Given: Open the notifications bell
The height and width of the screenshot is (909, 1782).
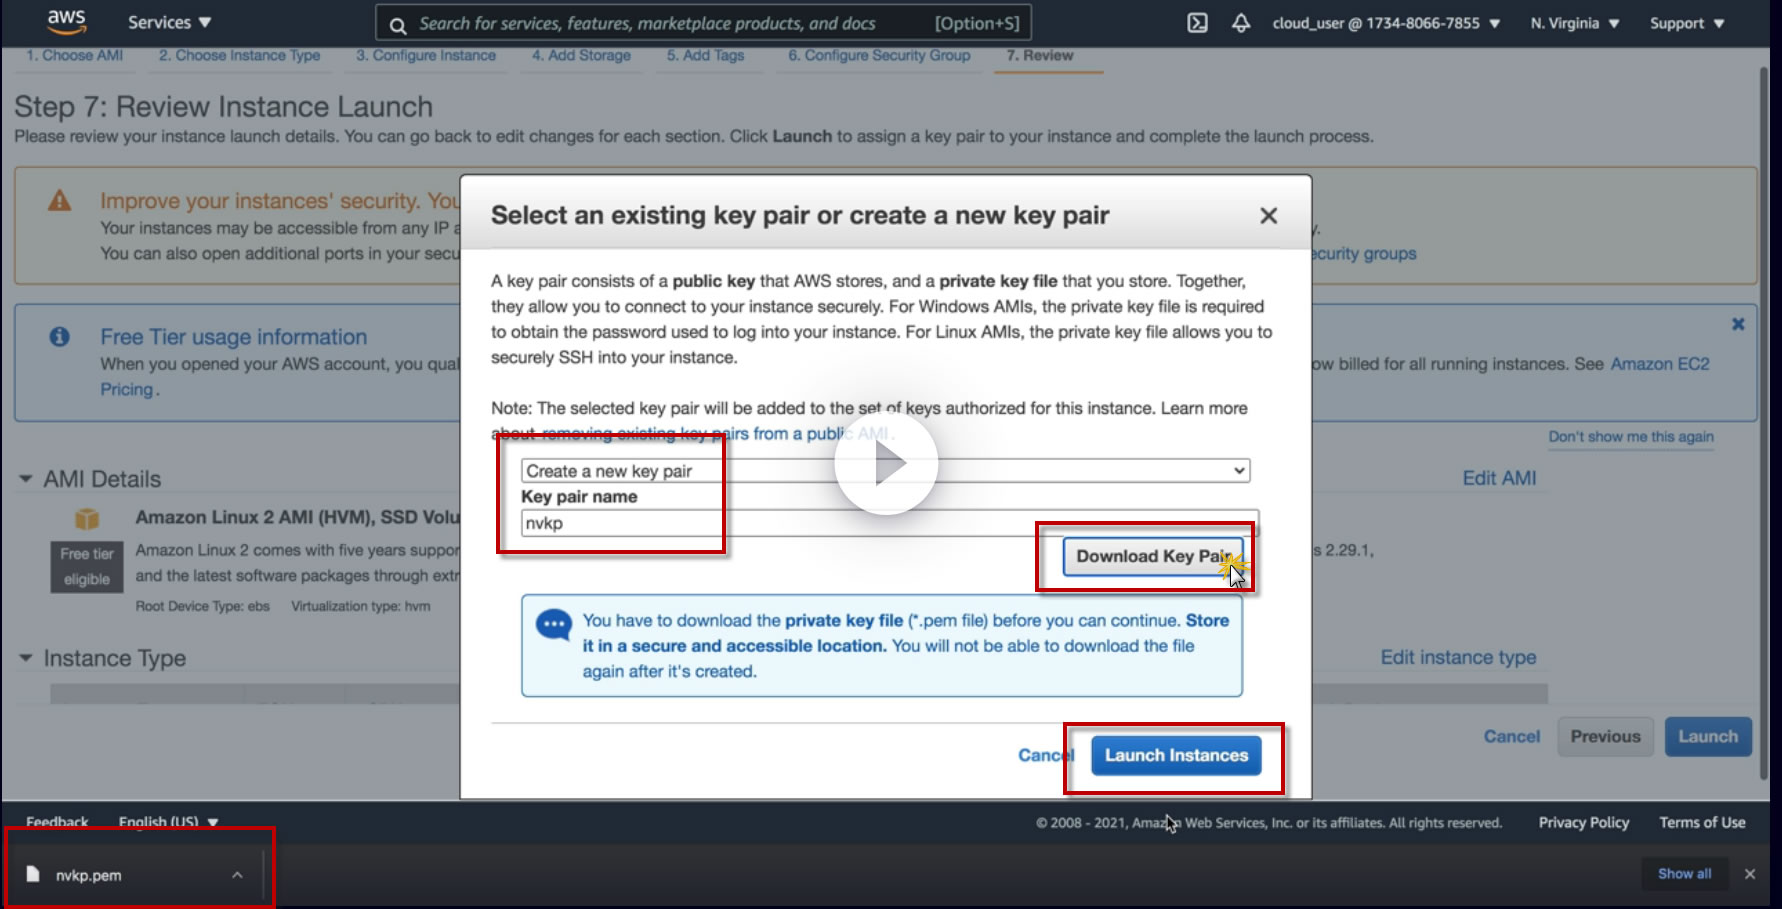Looking at the screenshot, I should [x=1241, y=23].
